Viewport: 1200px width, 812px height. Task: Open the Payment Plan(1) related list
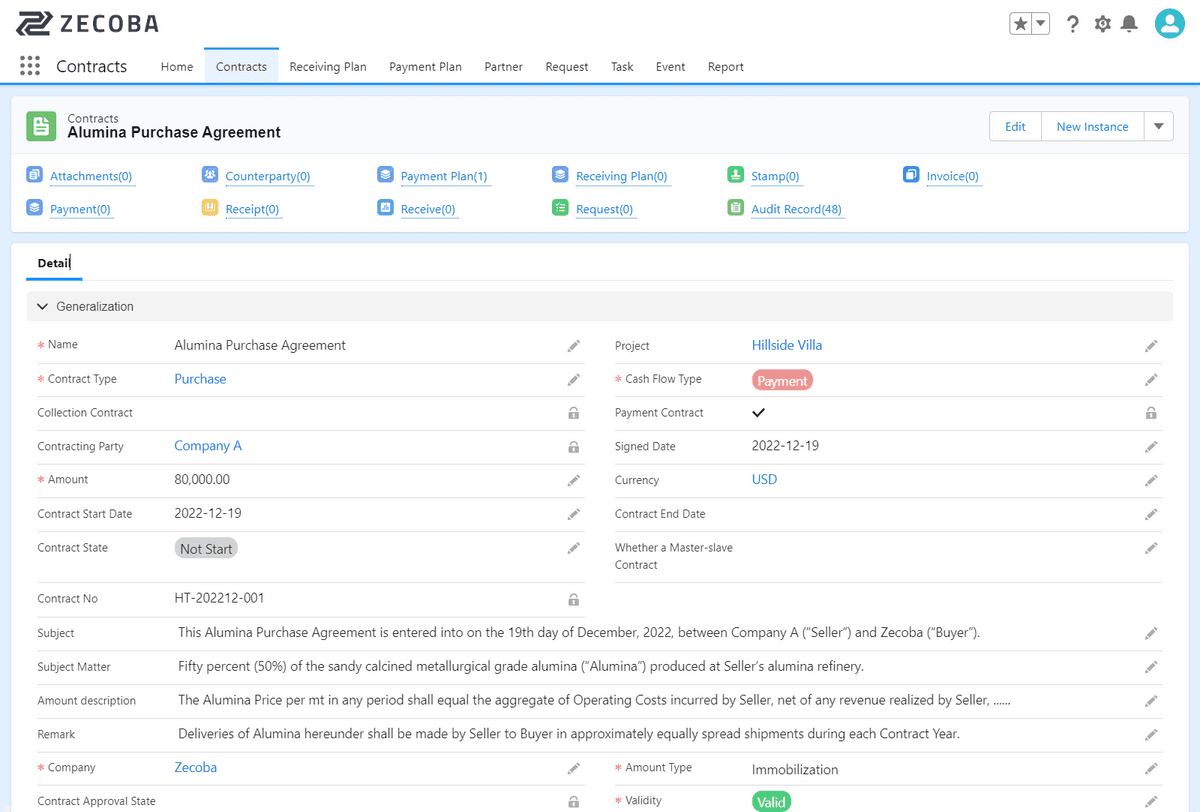[443, 177]
